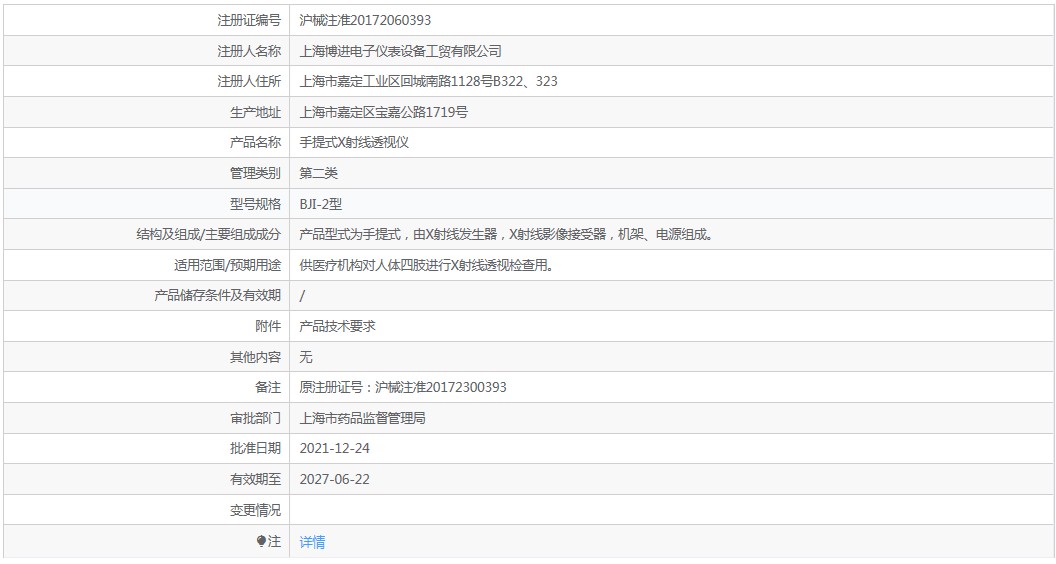Click the 型号规格 label

pos(255,204)
